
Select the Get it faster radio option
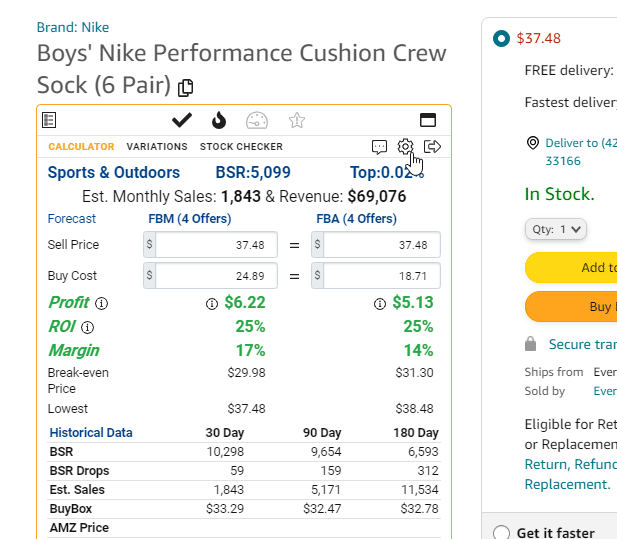[501, 533]
